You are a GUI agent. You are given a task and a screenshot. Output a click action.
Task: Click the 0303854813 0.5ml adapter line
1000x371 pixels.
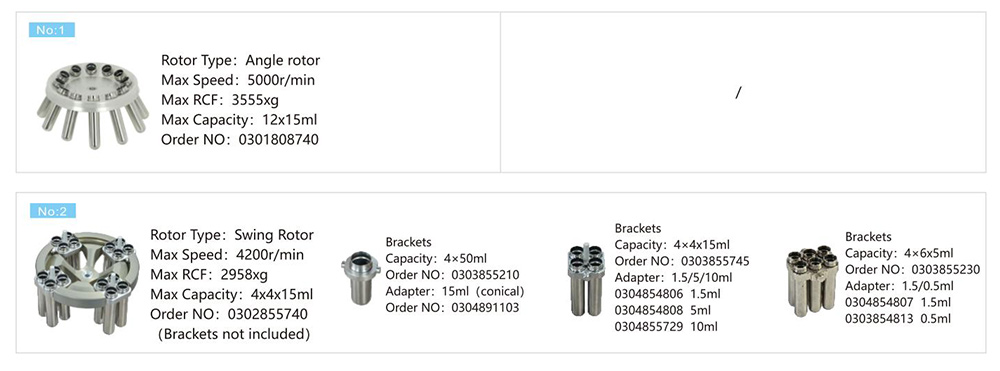pyautogui.click(x=898, y=319)
